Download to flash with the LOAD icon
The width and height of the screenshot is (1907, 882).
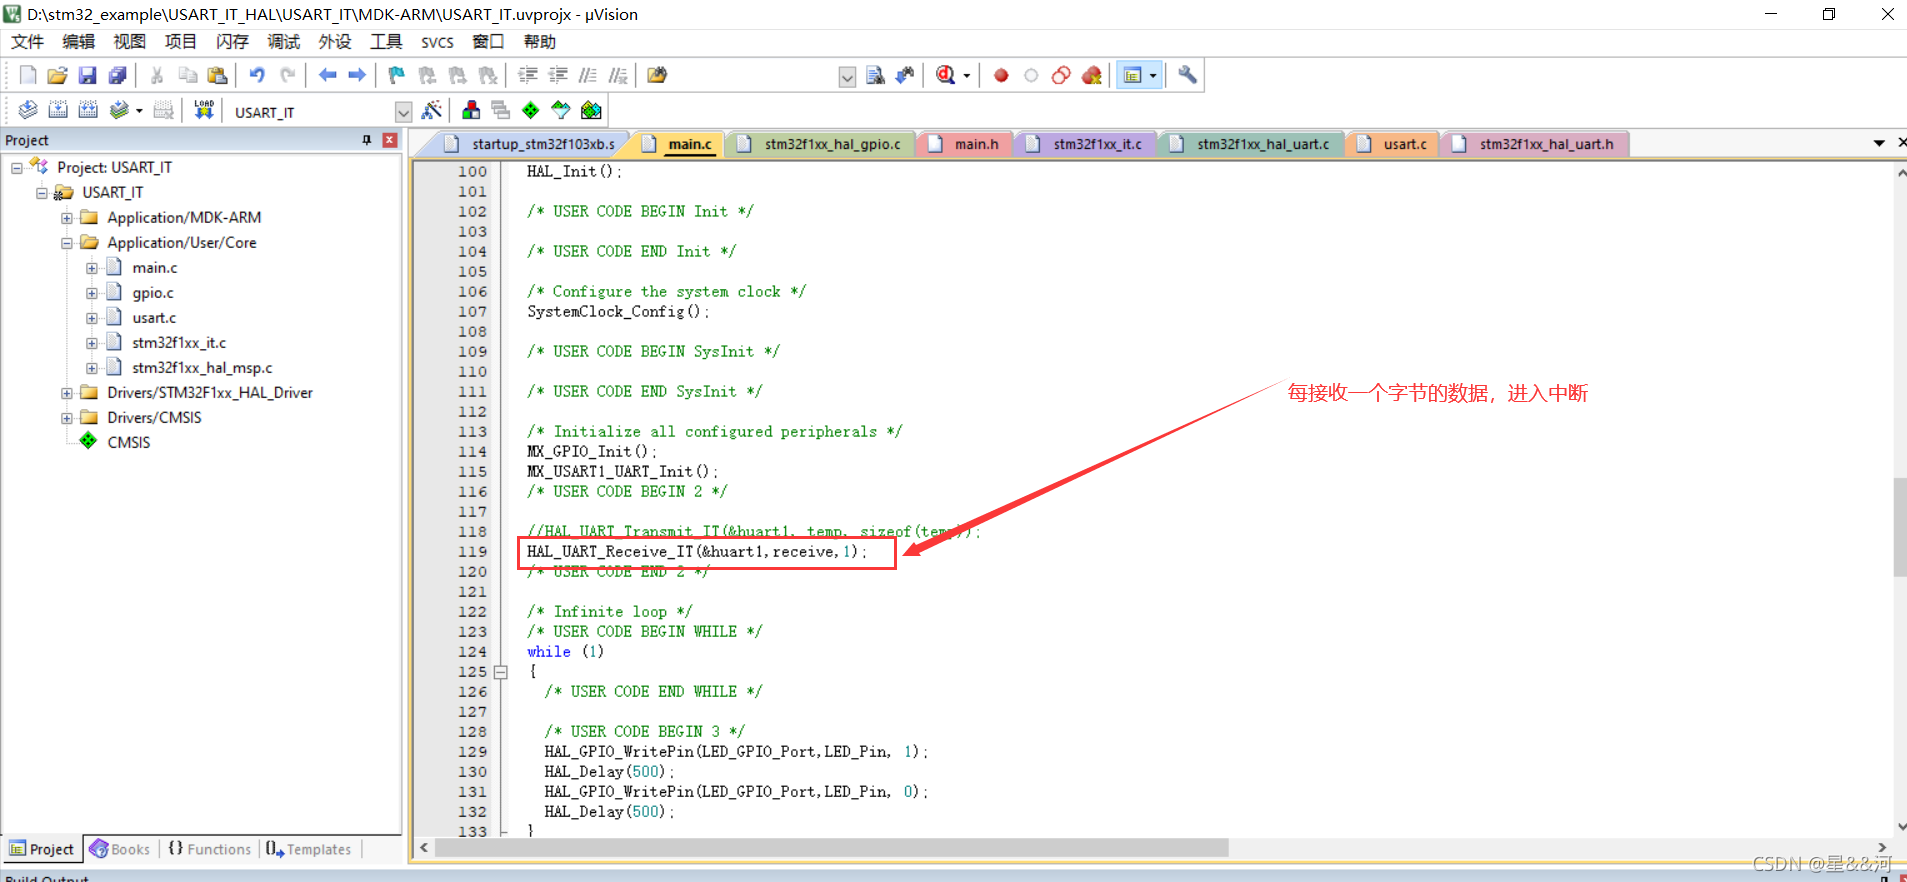[204, 110]
